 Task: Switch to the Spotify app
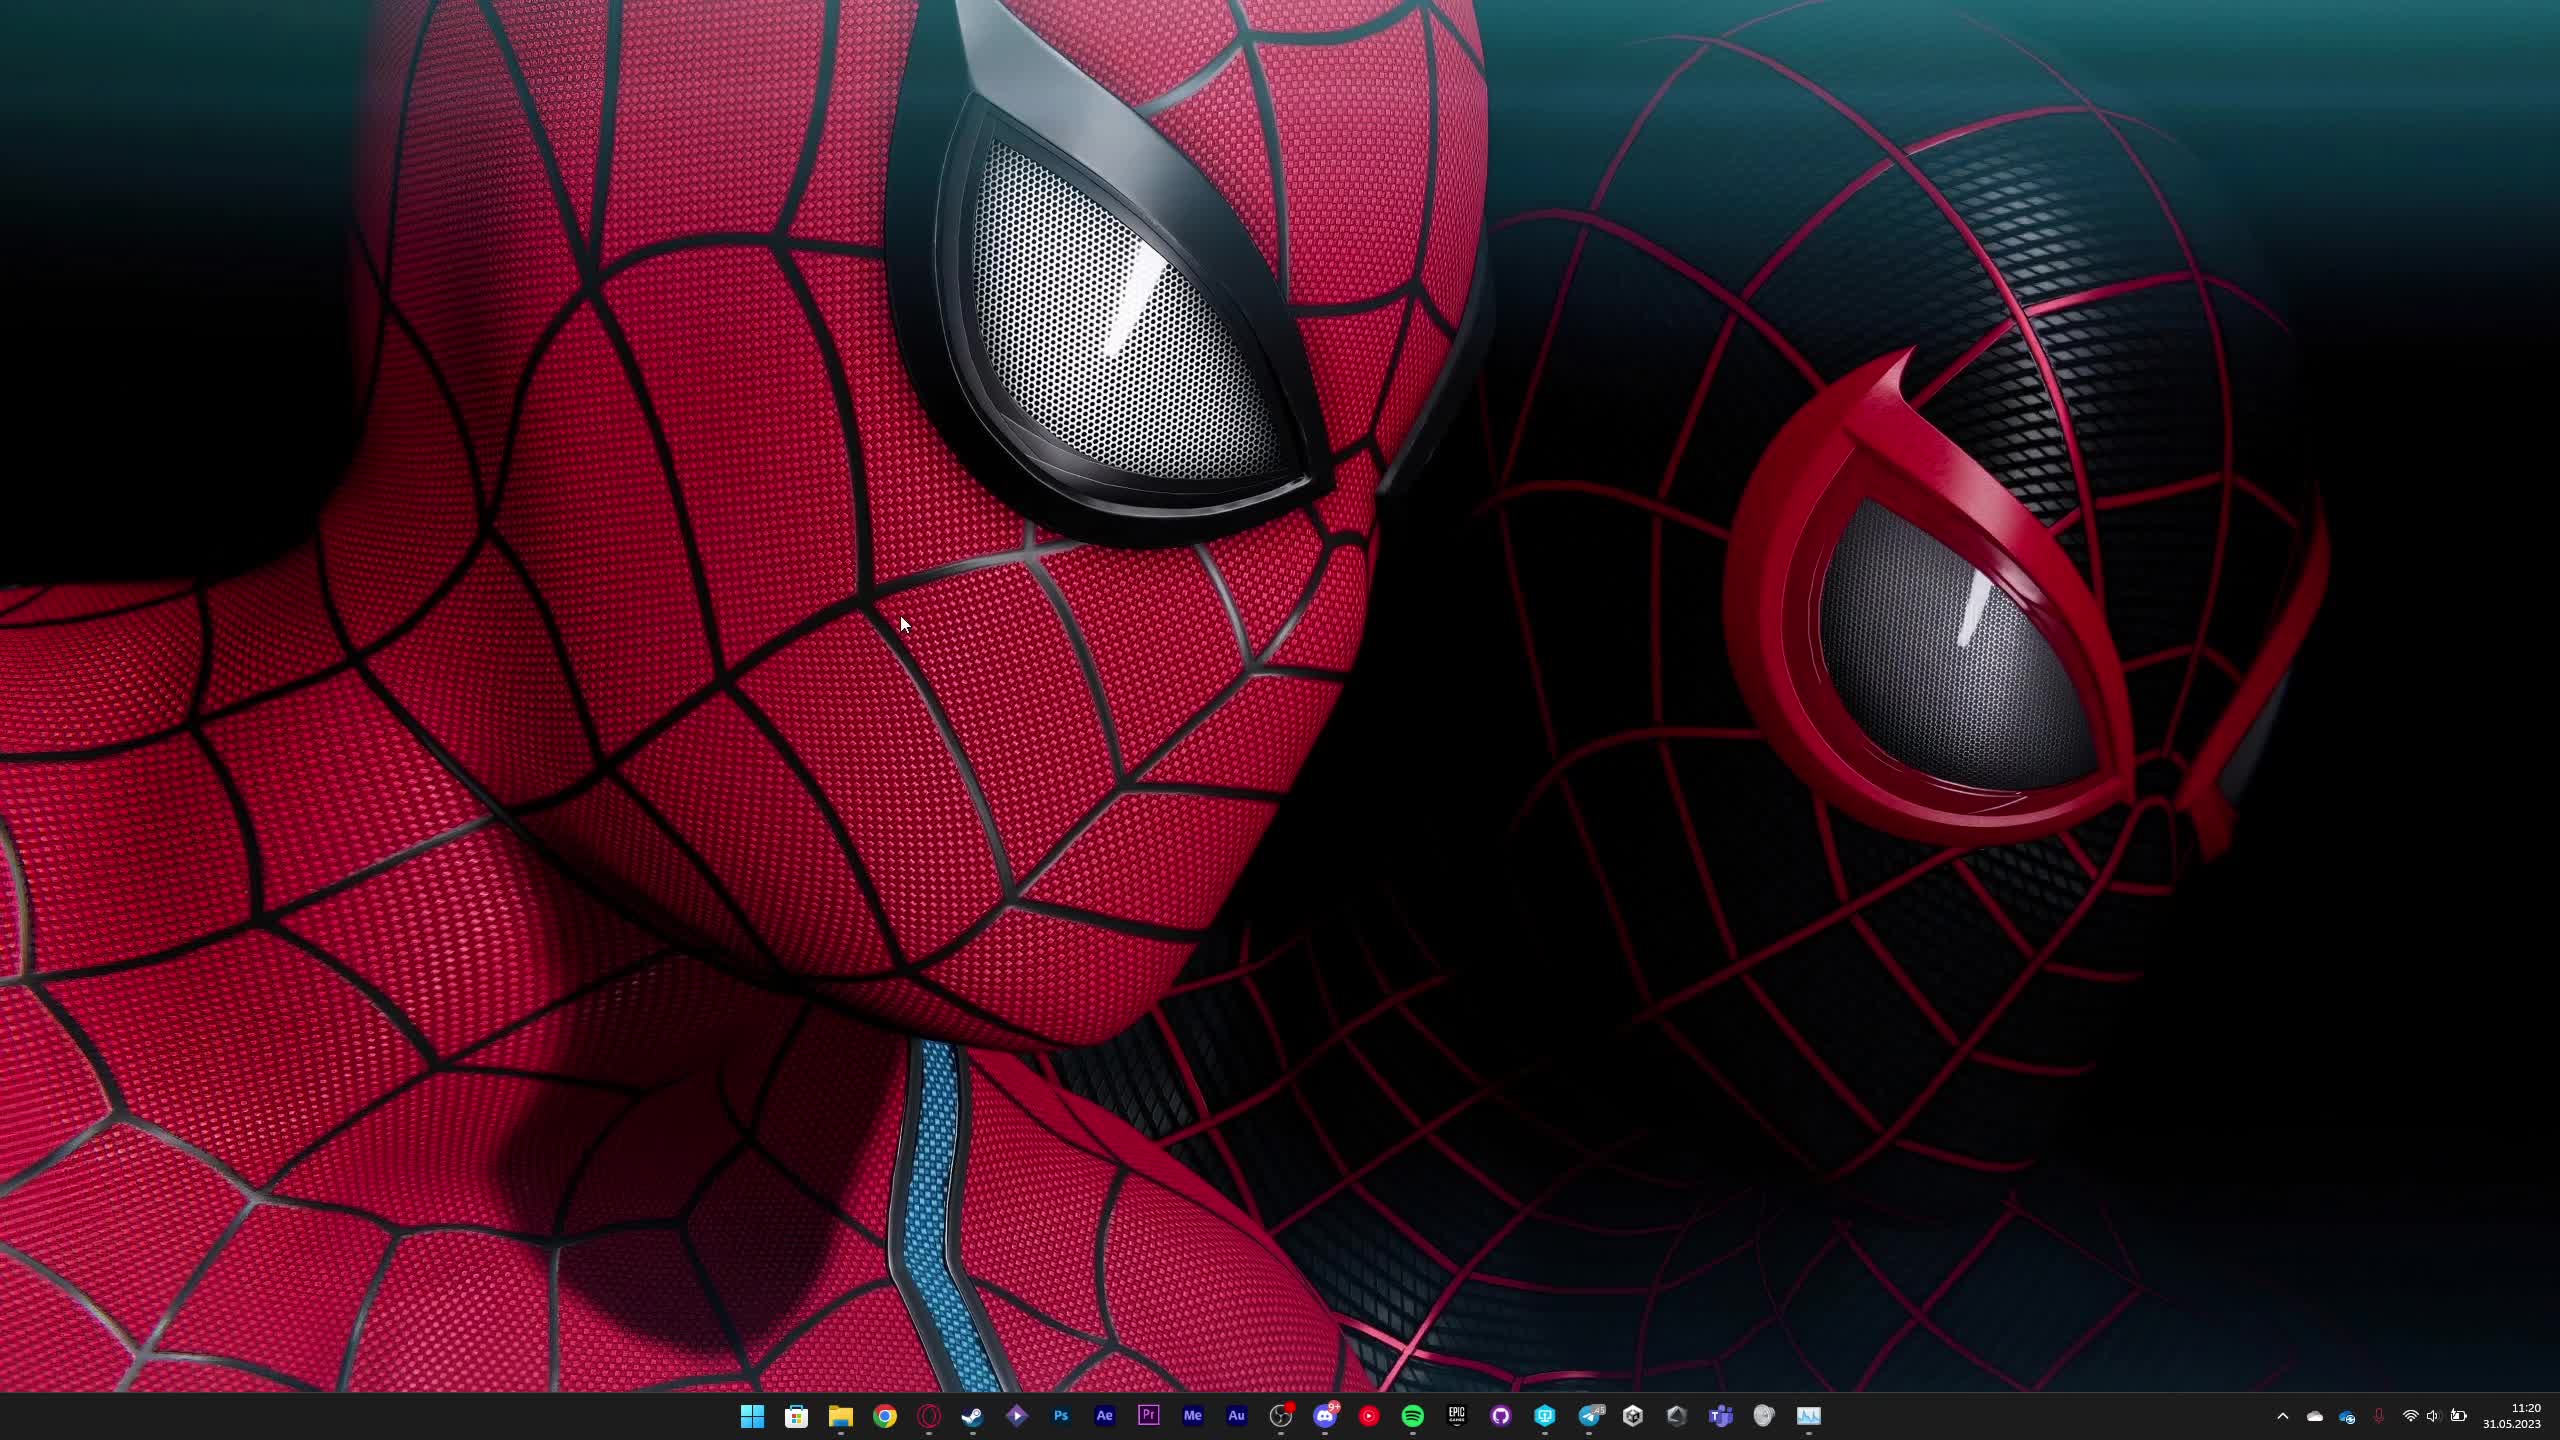[1412, 1415]
